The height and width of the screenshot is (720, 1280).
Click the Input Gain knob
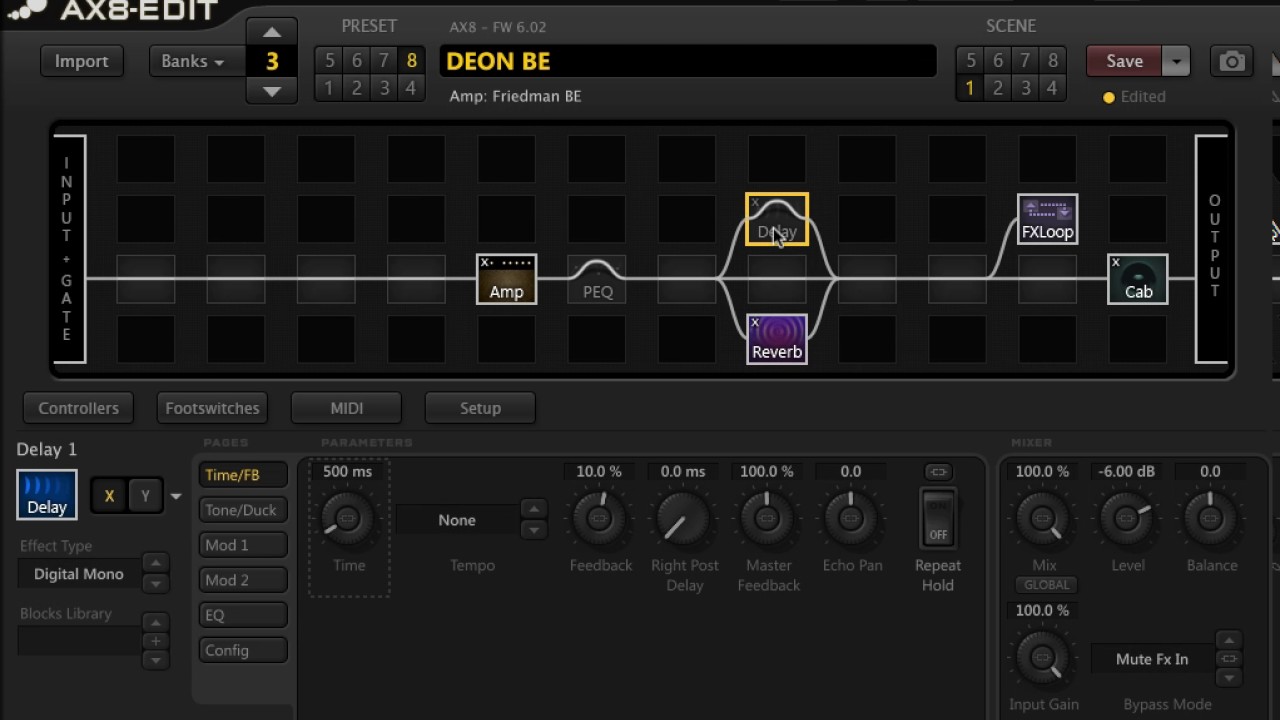click(1043, 657)
